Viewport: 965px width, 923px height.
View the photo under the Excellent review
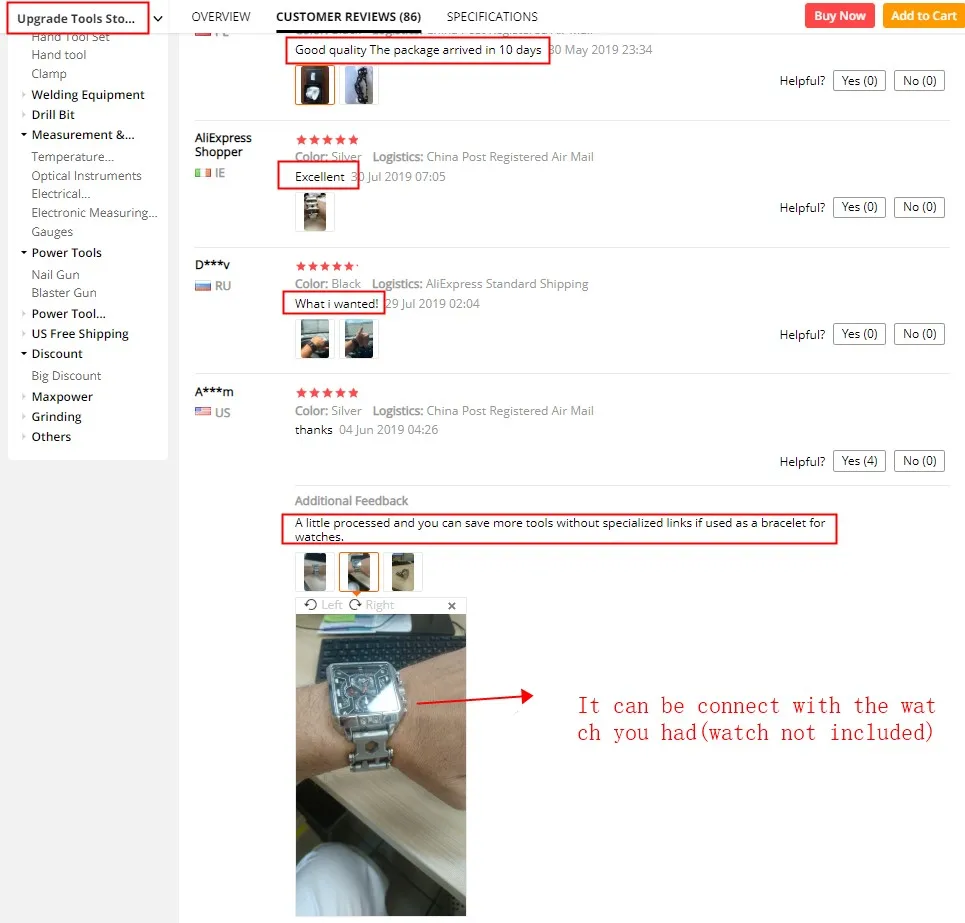315,212
